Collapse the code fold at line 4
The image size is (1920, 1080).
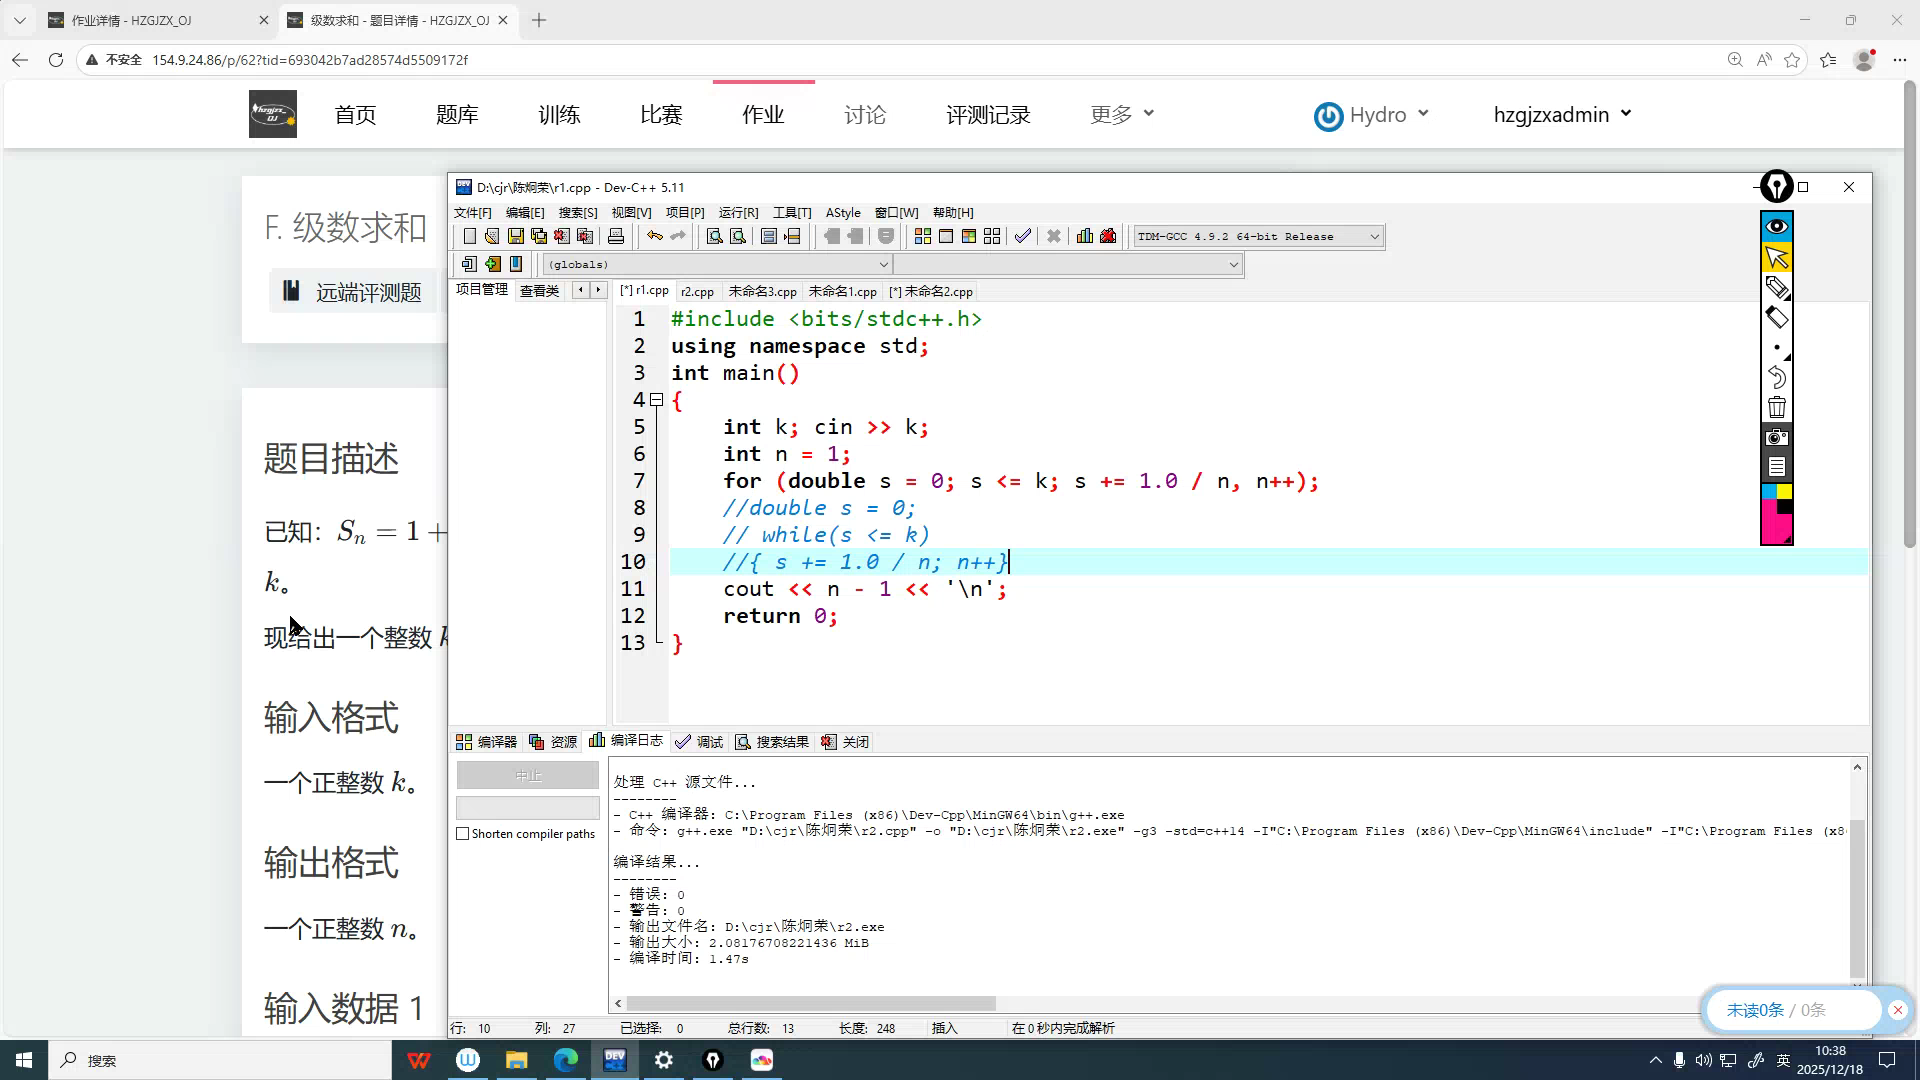657,400
